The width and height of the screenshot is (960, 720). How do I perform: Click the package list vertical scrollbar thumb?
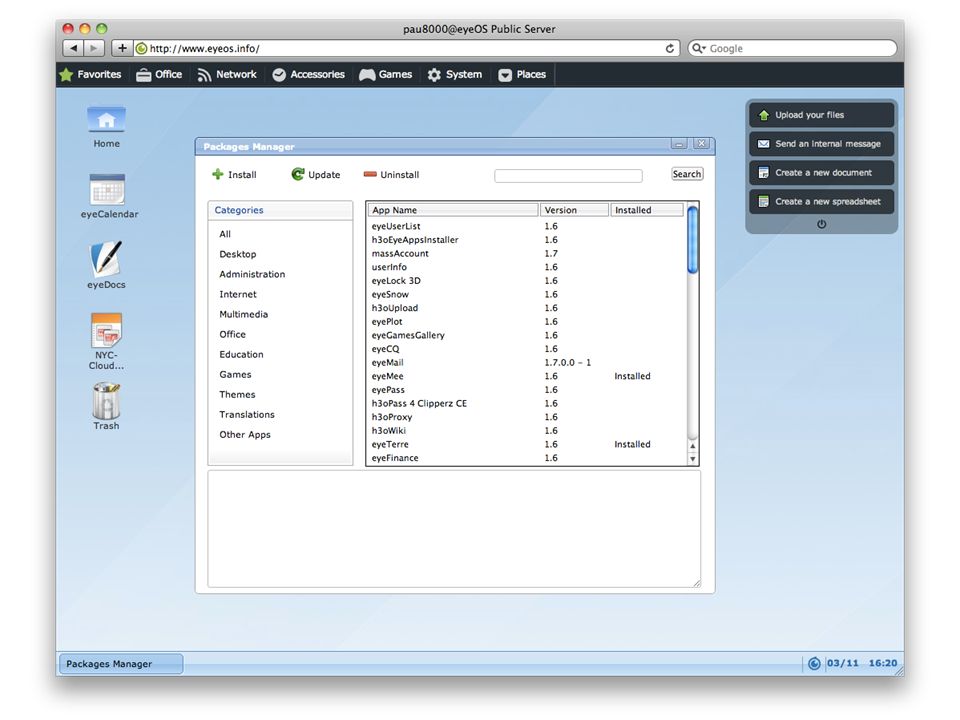[x=692, y=240]
